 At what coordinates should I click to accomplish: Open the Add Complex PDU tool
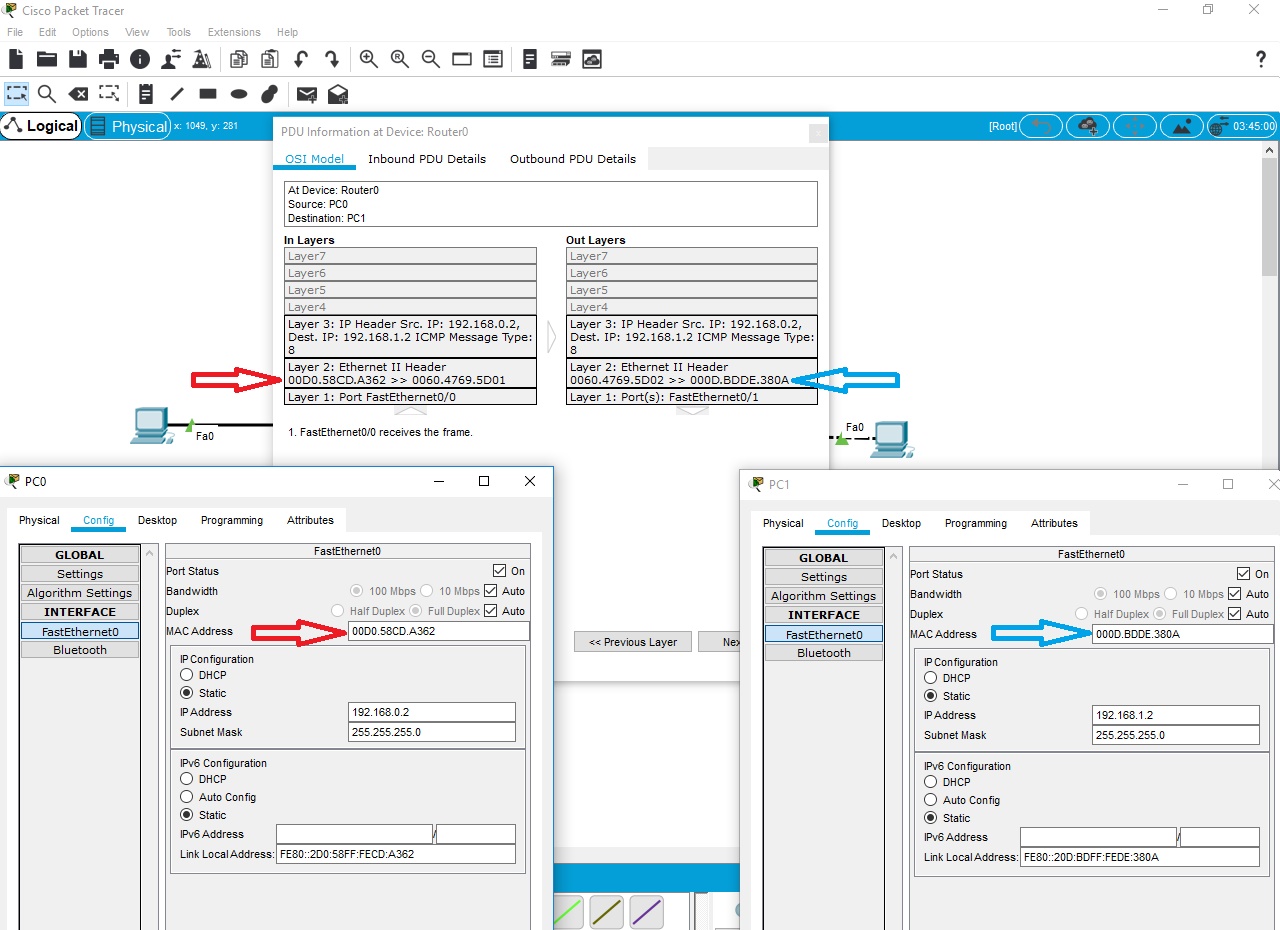point(337,93)
